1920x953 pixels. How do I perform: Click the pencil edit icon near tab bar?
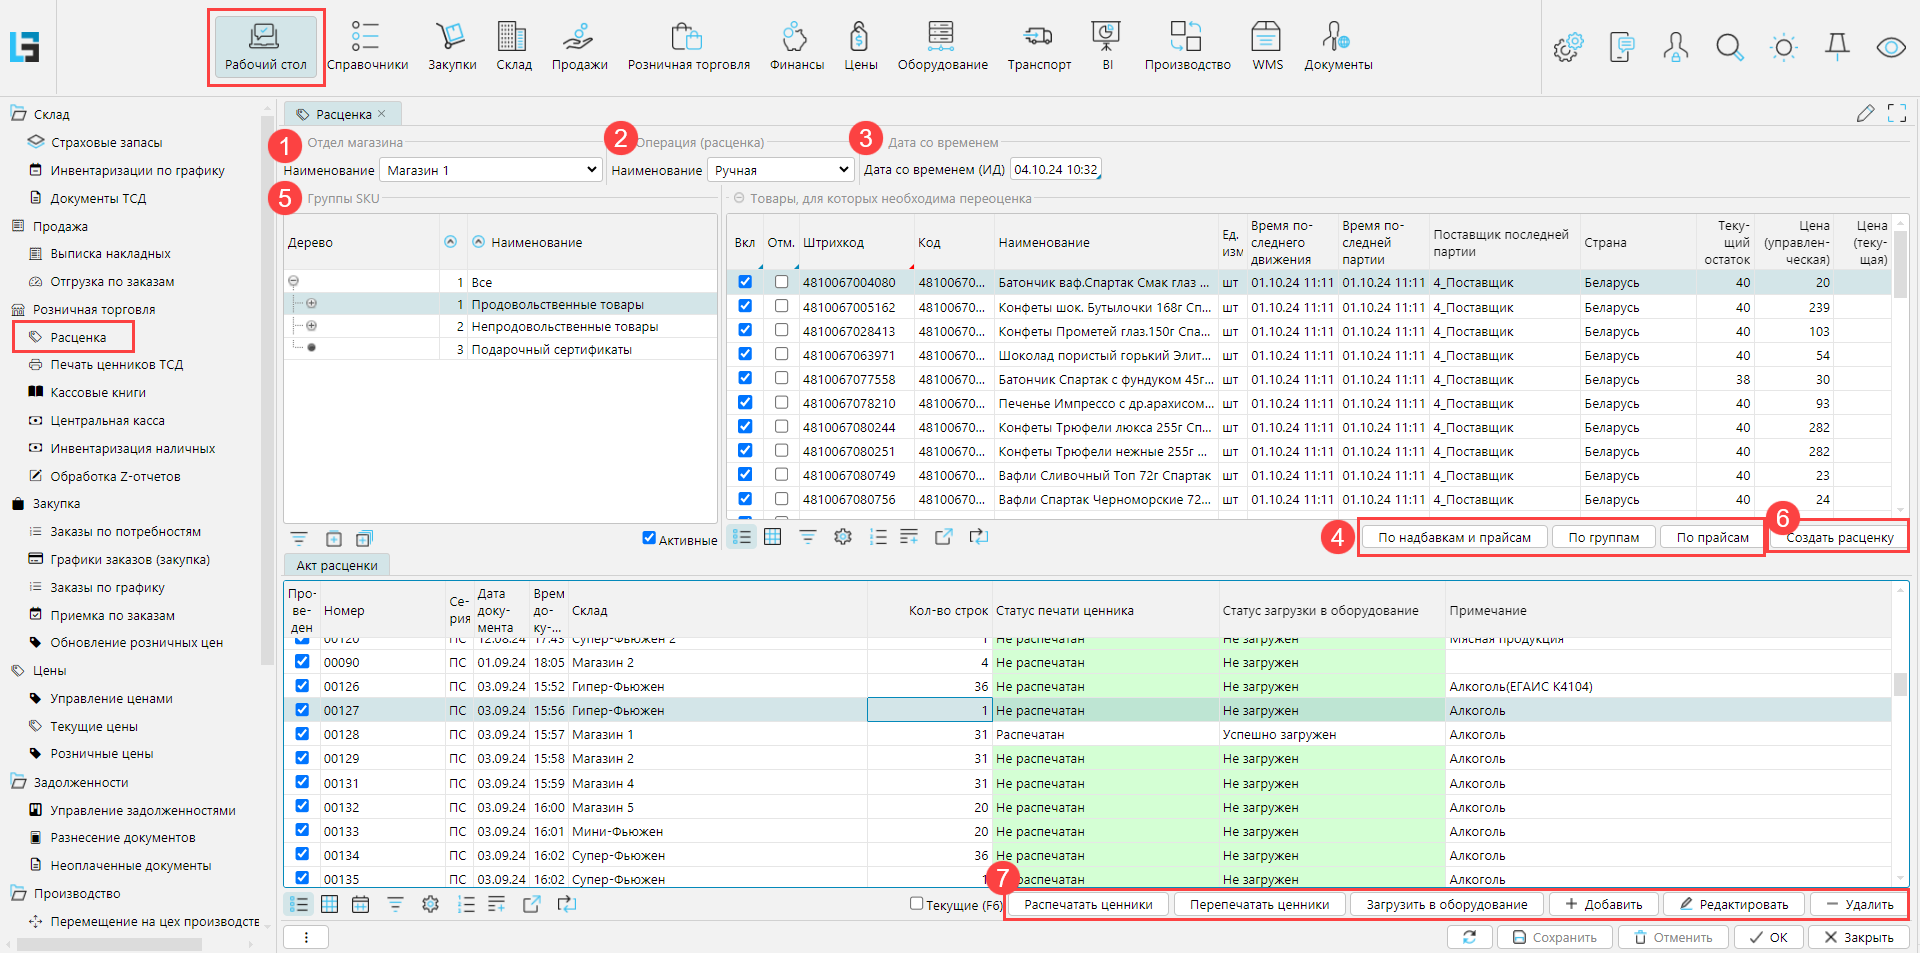click(x=1865, y=113)
